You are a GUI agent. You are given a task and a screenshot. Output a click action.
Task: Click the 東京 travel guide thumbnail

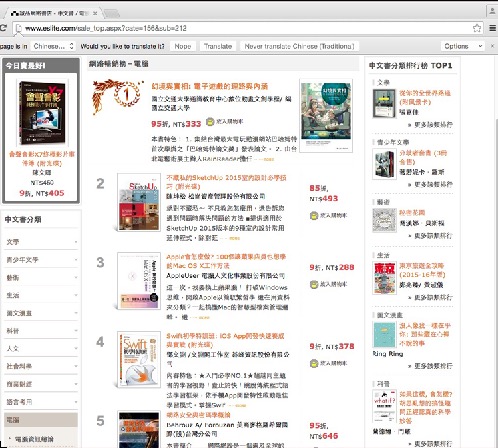(384, 278)
